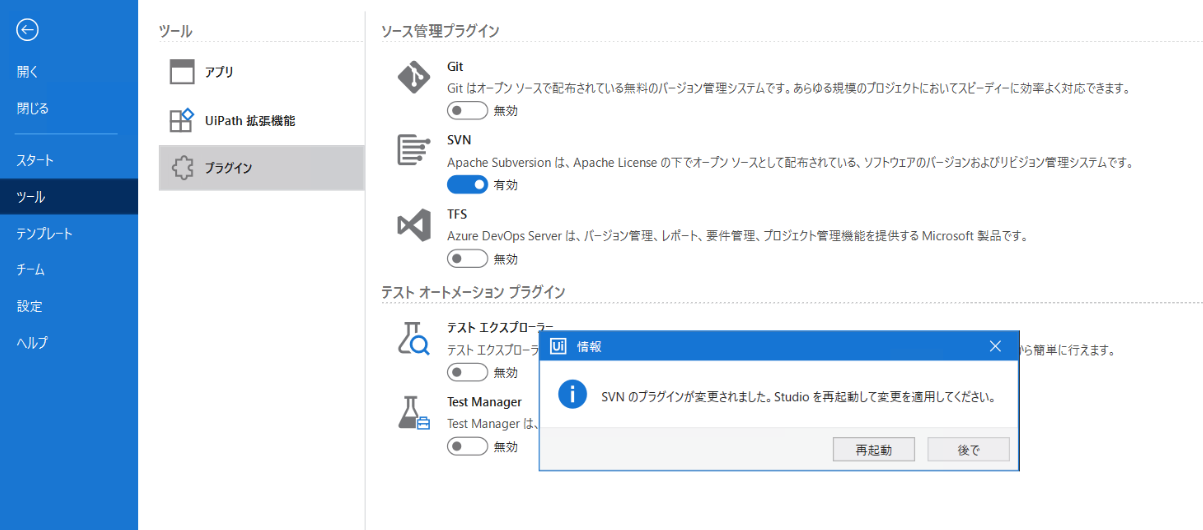Viewport: 1203px width, 530px height.
Task: Click the テスト オートメーション プラグイン heading
Action: (x=473, y=292)
